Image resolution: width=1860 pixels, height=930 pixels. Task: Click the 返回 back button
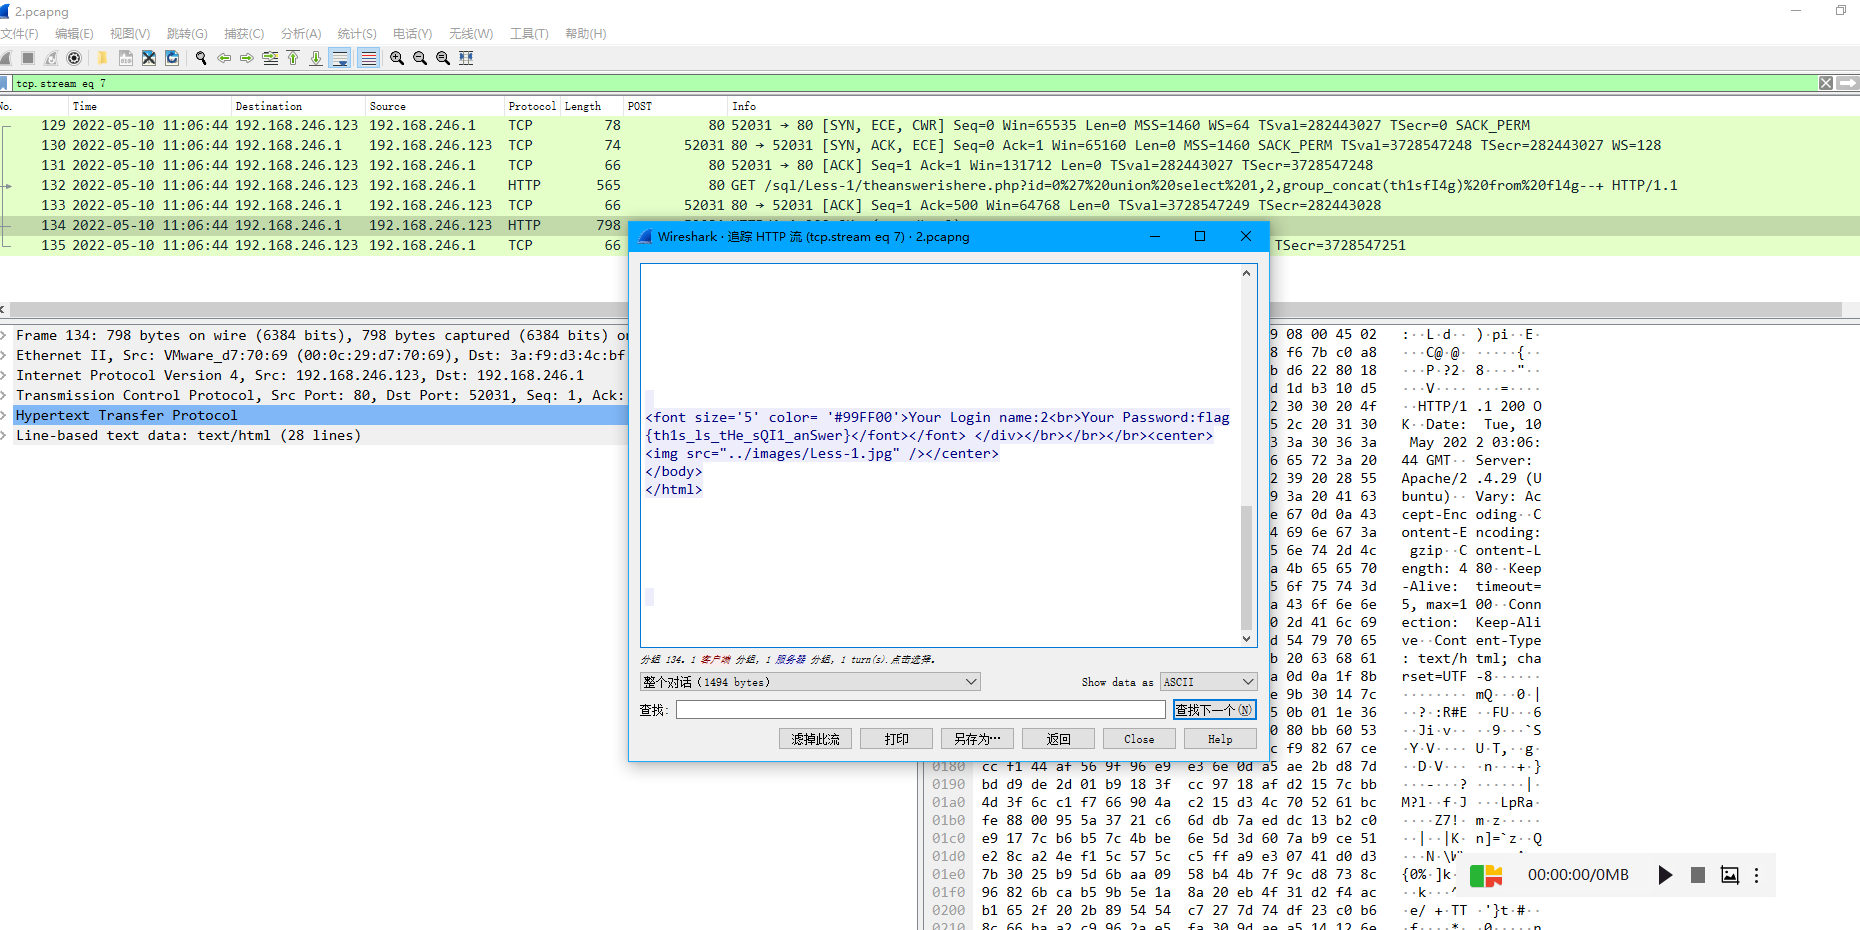tap(1058, 739)
